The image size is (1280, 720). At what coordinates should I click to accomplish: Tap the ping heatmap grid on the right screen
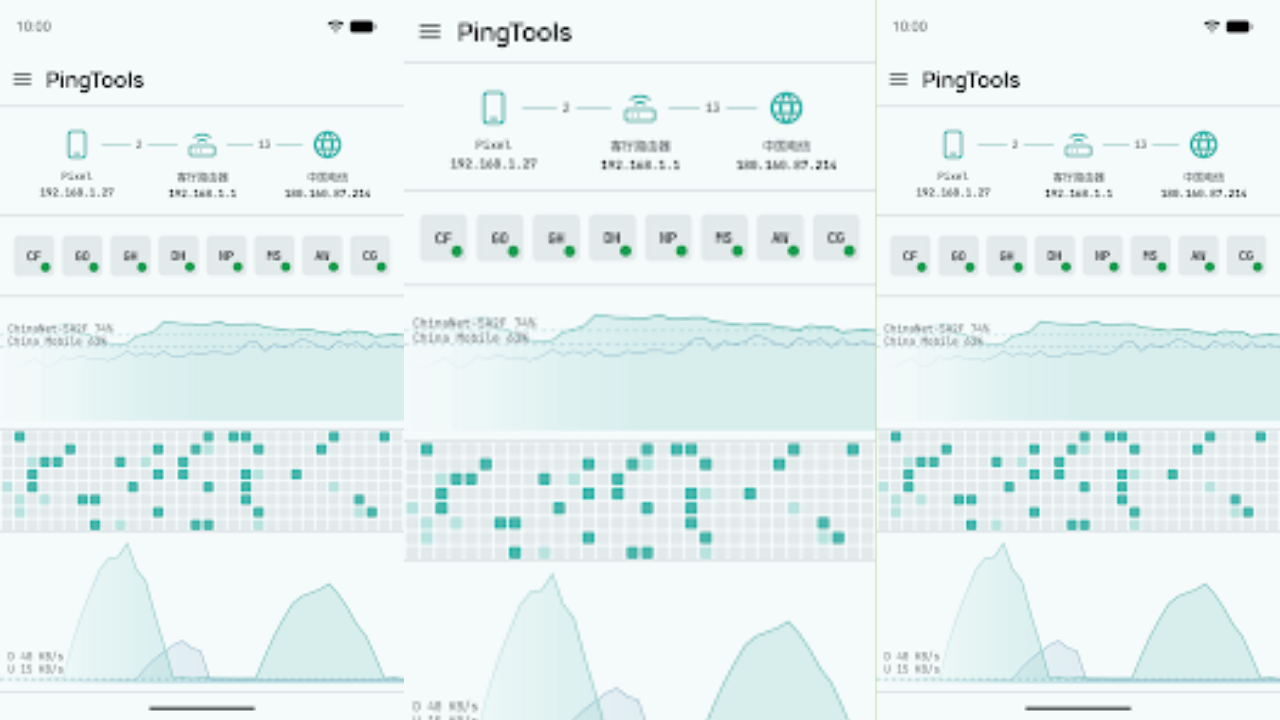[x=1078, y=480]
